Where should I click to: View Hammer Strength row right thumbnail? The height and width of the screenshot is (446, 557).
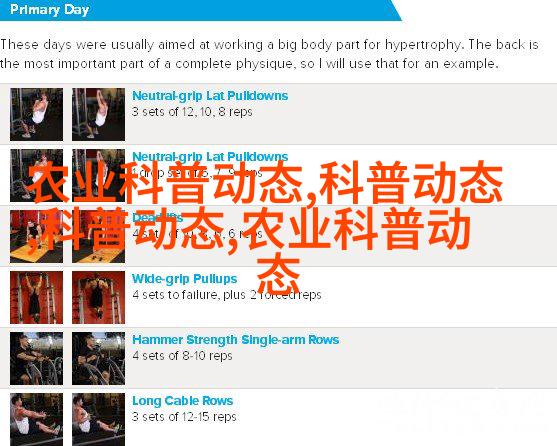(x=98, y=359)
